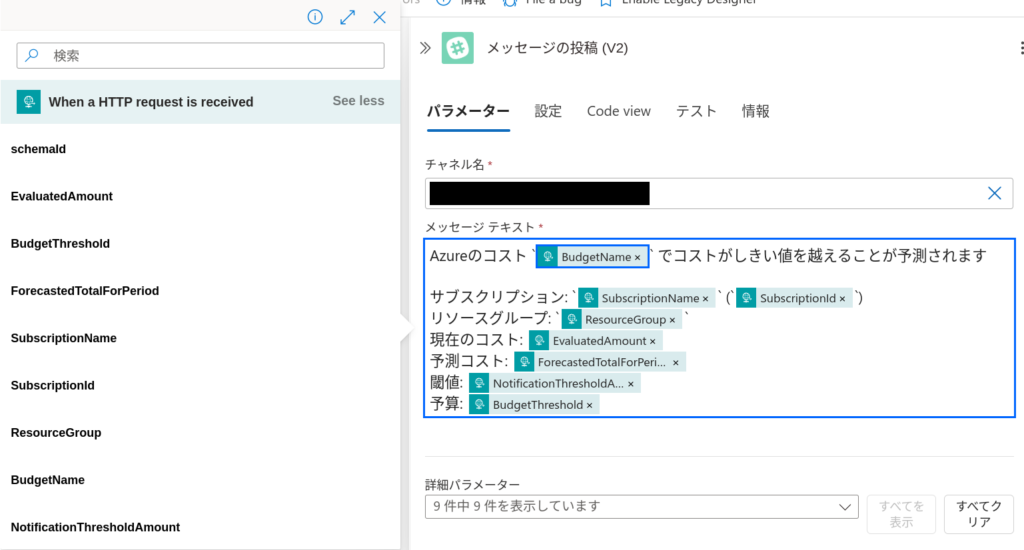Screen dimensions: 1024x550
Task: Click the Slack action icon
Action: pyautogui.click(x=458, y=48)
